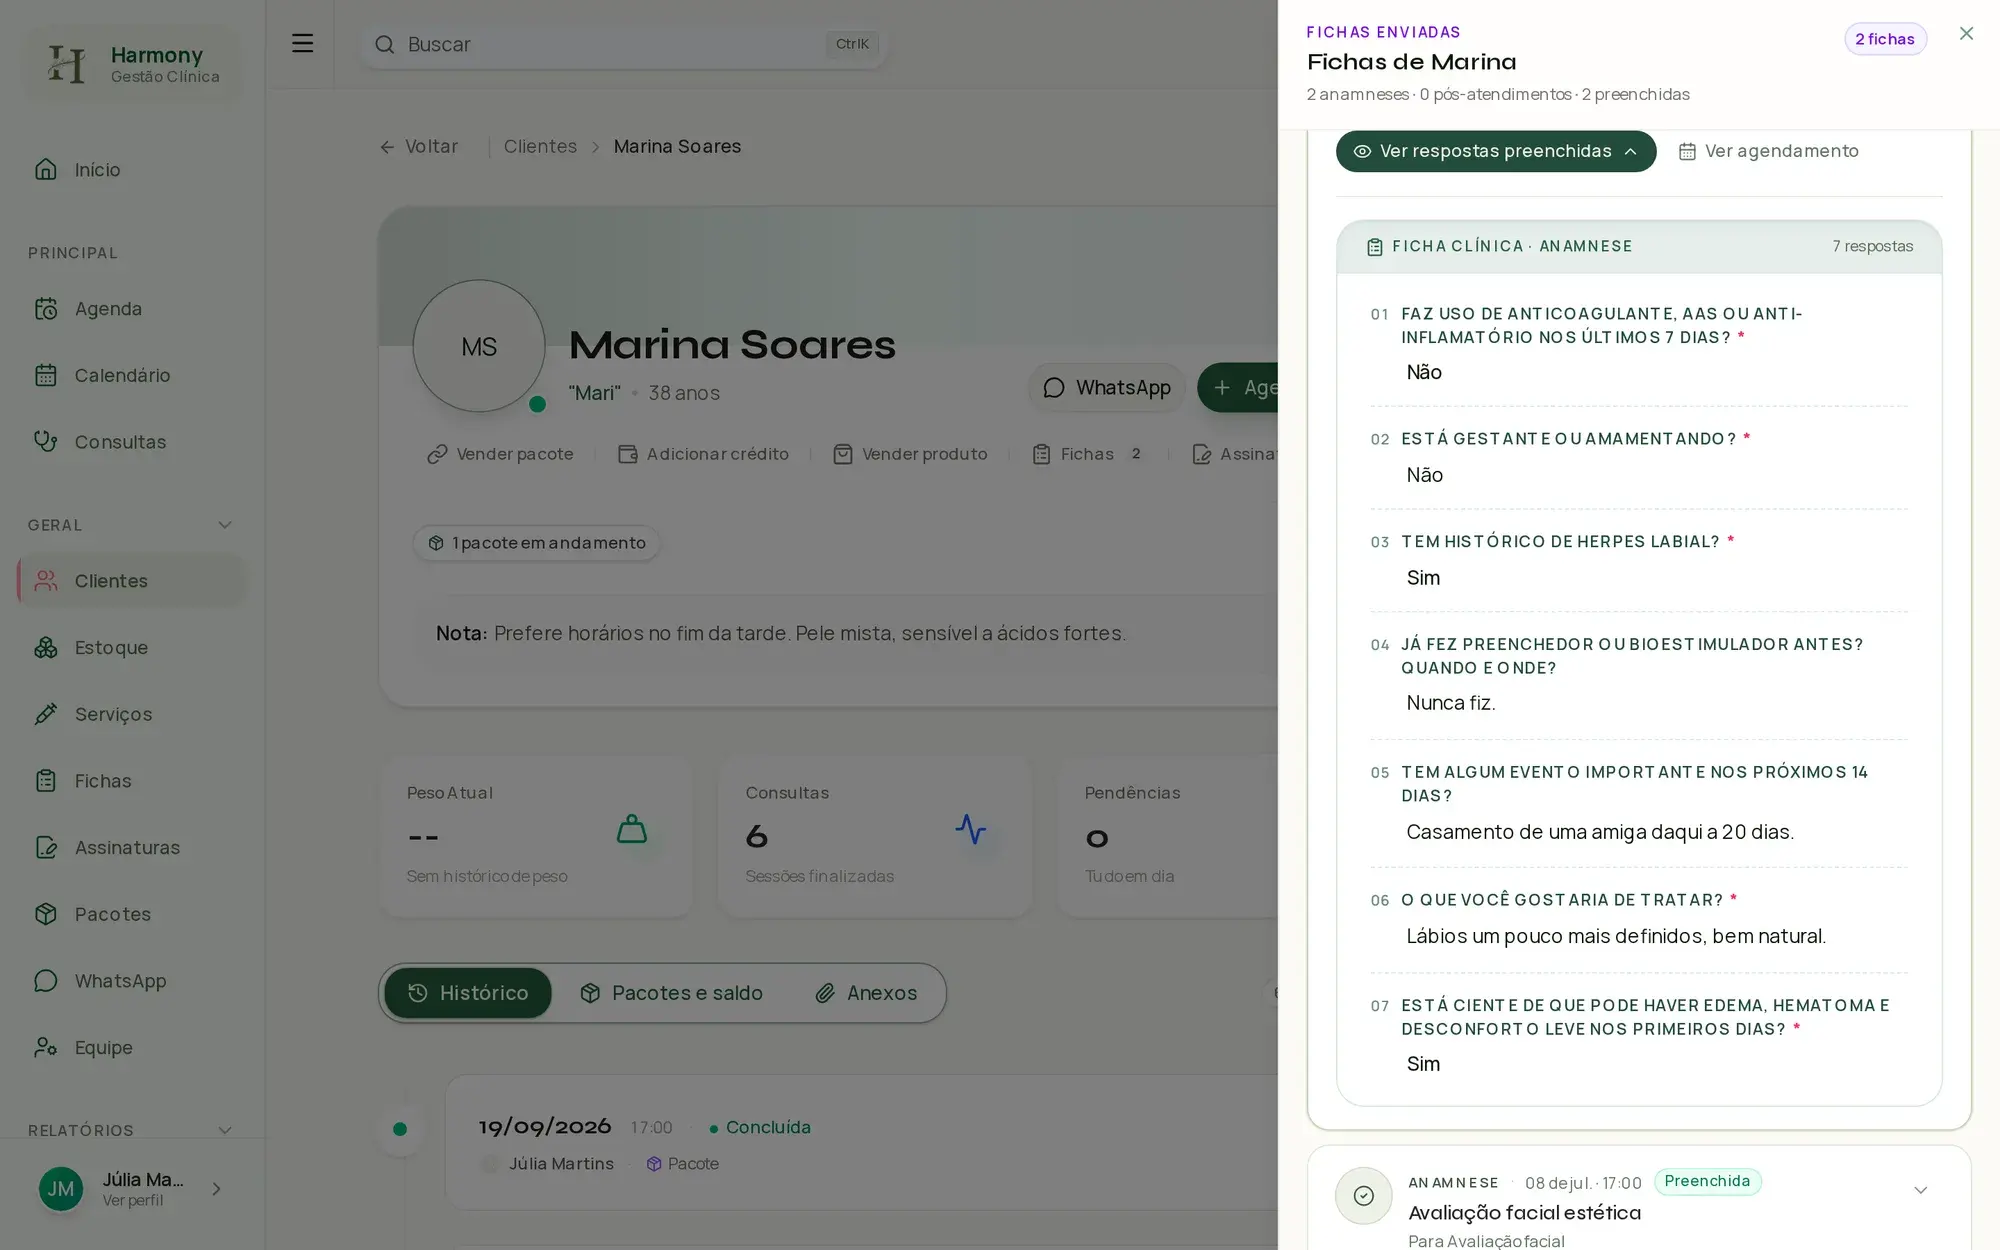The image size is (2000, 1250).
Task: Click the Voltar back arrow
Action: (x=387, y=147)
